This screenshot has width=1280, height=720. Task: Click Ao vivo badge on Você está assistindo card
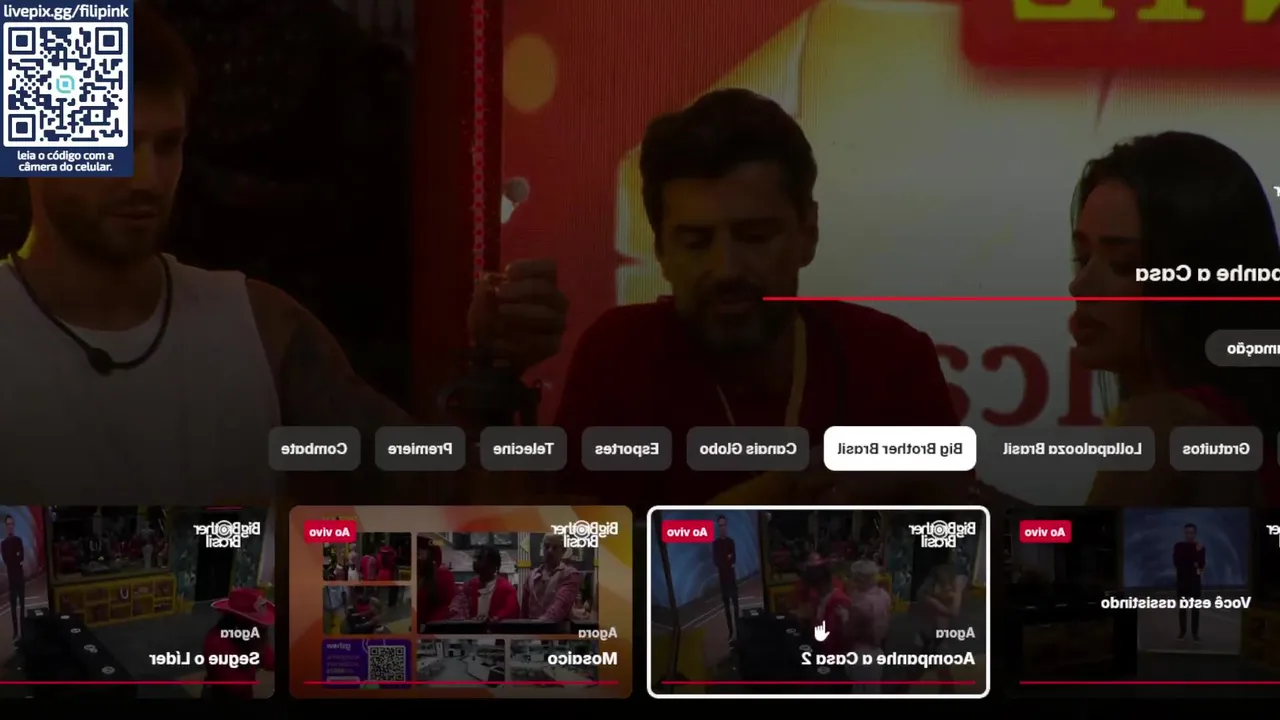tap(1044, 532)
